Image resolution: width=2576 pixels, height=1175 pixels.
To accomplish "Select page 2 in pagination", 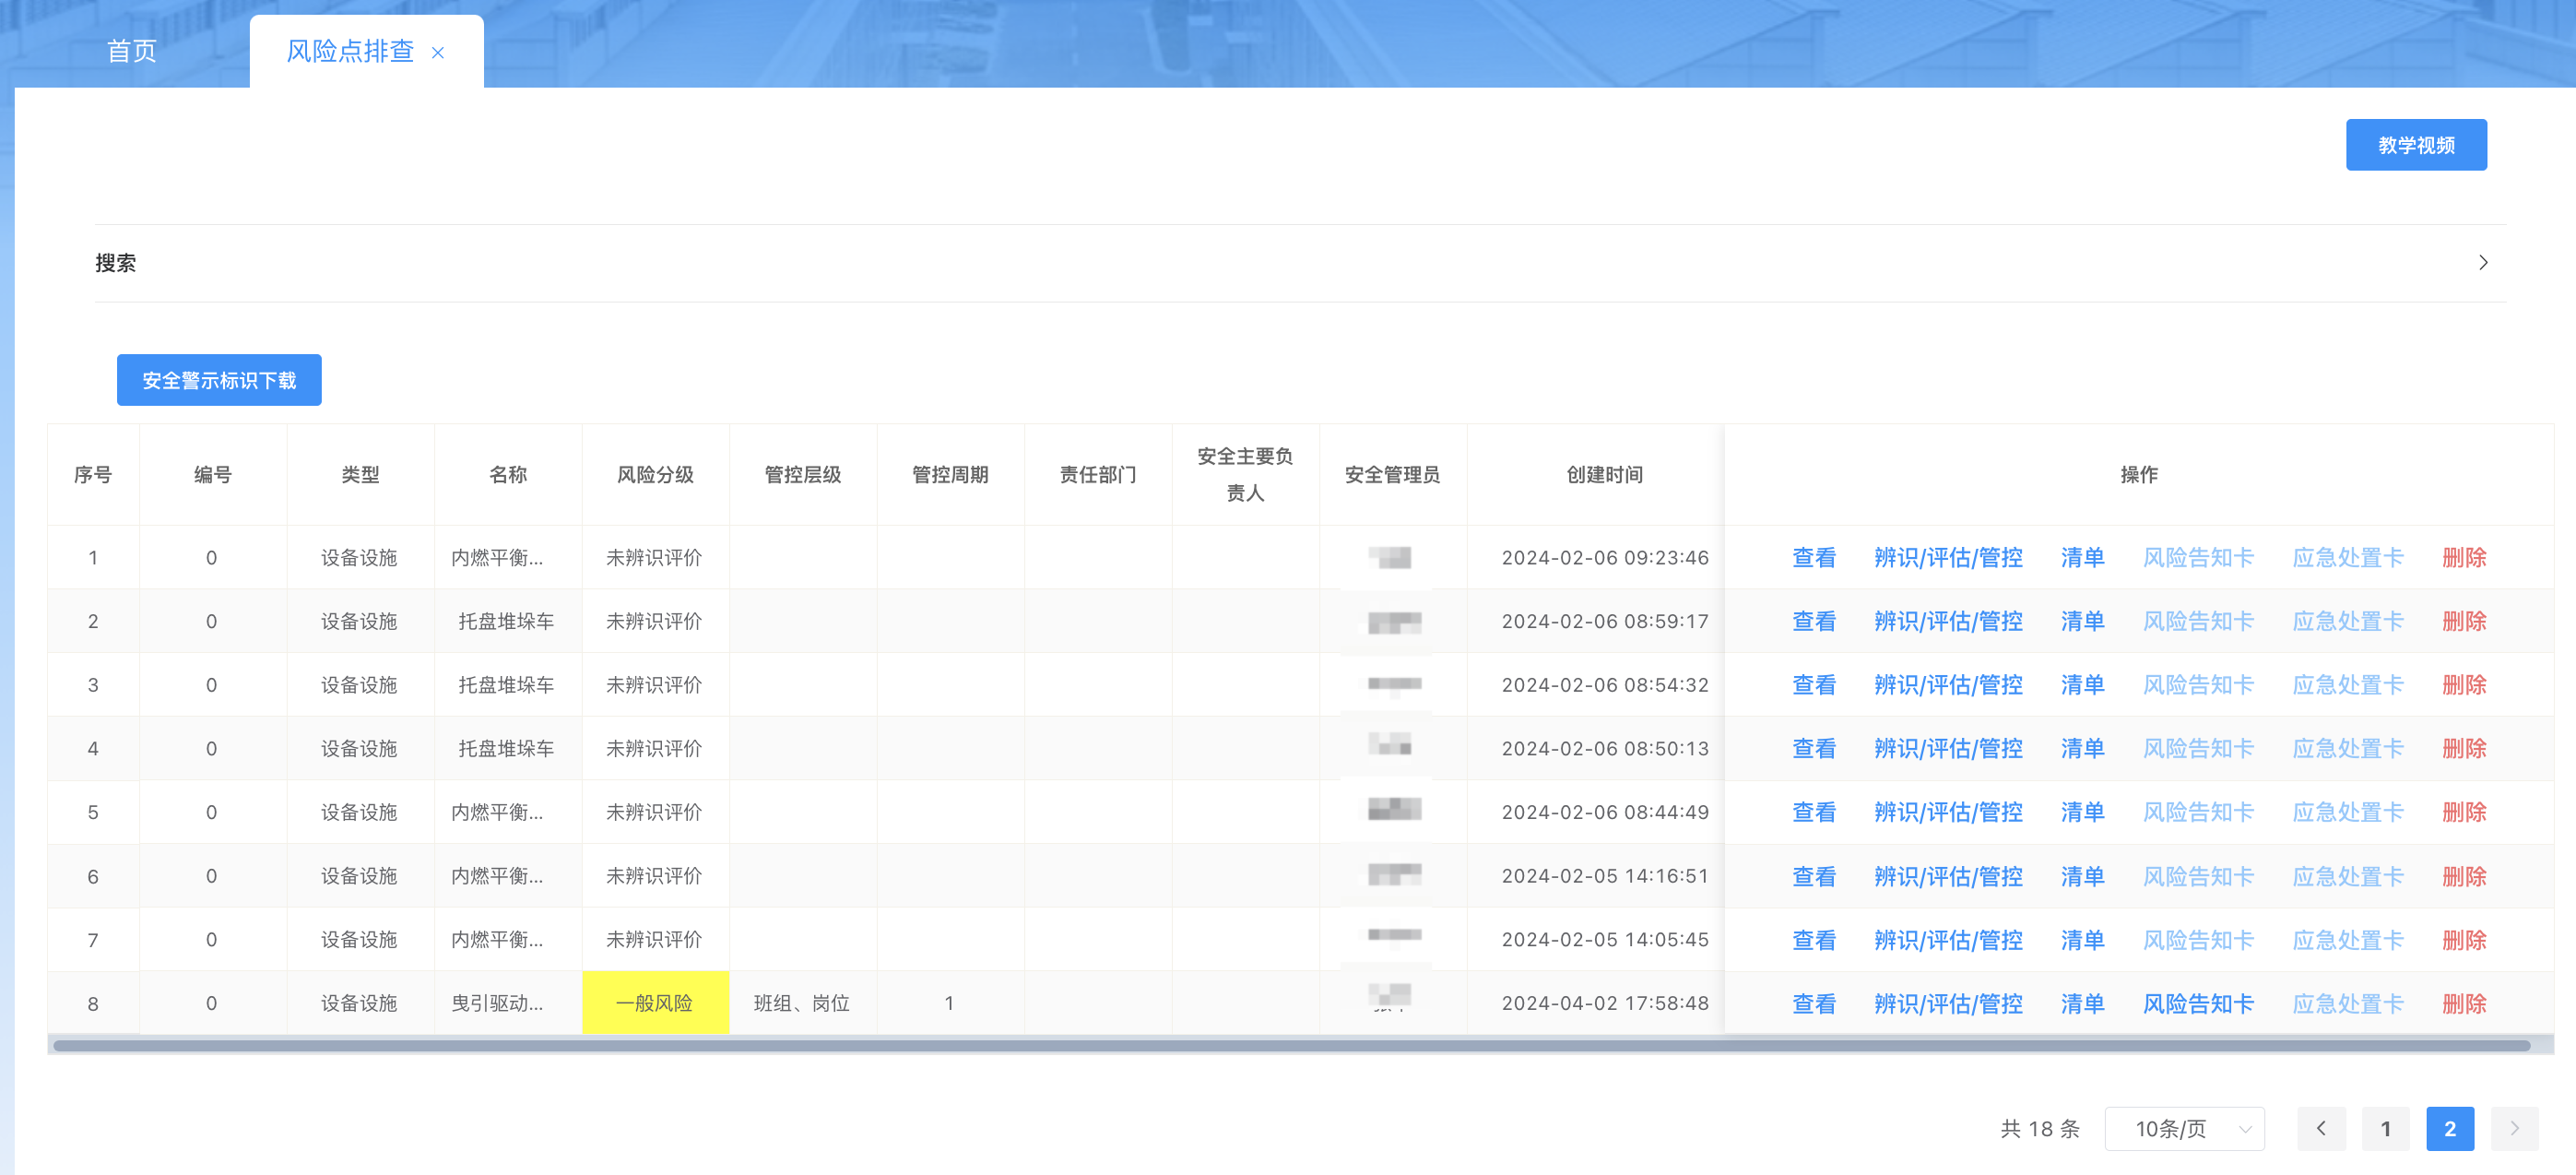I will point(2449,1128).
